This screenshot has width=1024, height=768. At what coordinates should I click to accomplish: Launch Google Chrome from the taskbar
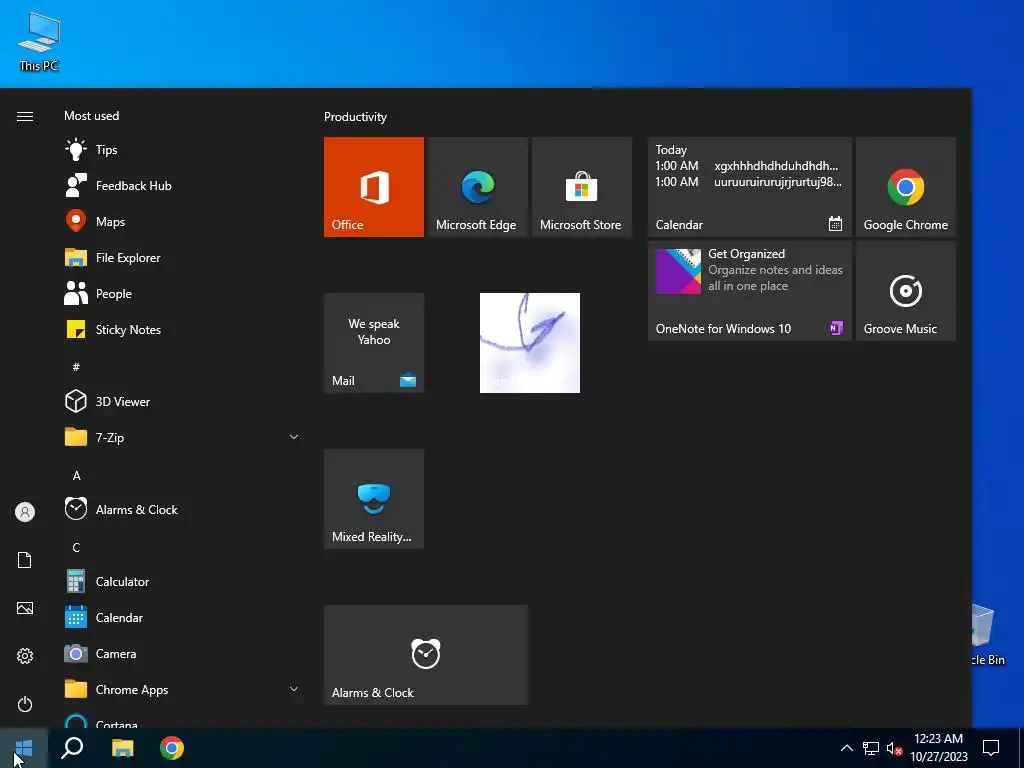click(x=172, y=748)
